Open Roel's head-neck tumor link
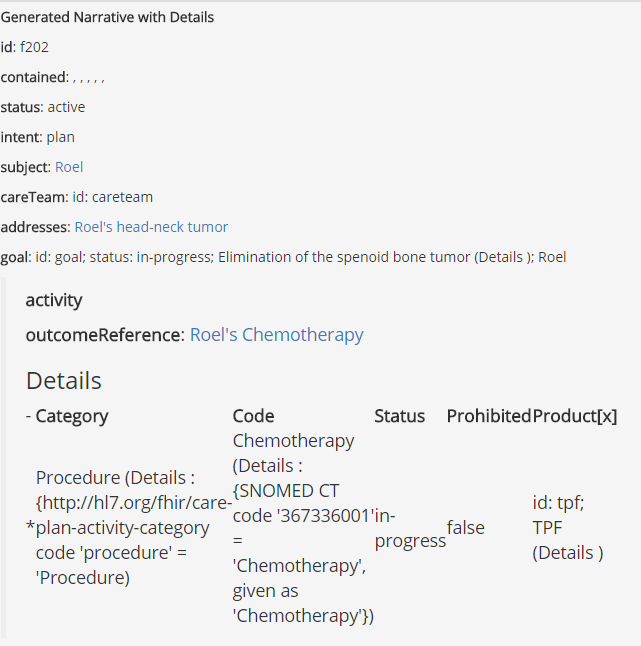The image size is (641, 646). tap(151, 227)
